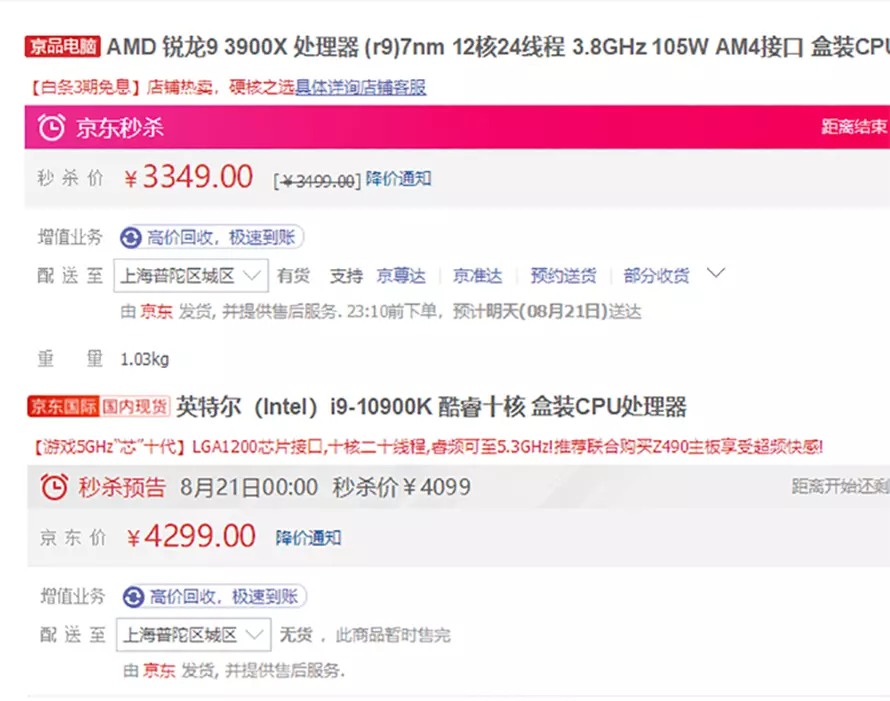Click 降价通知 next to ¥3349.00
The width and height of the screenshot is (890, 701).
(x=398, y=179)
